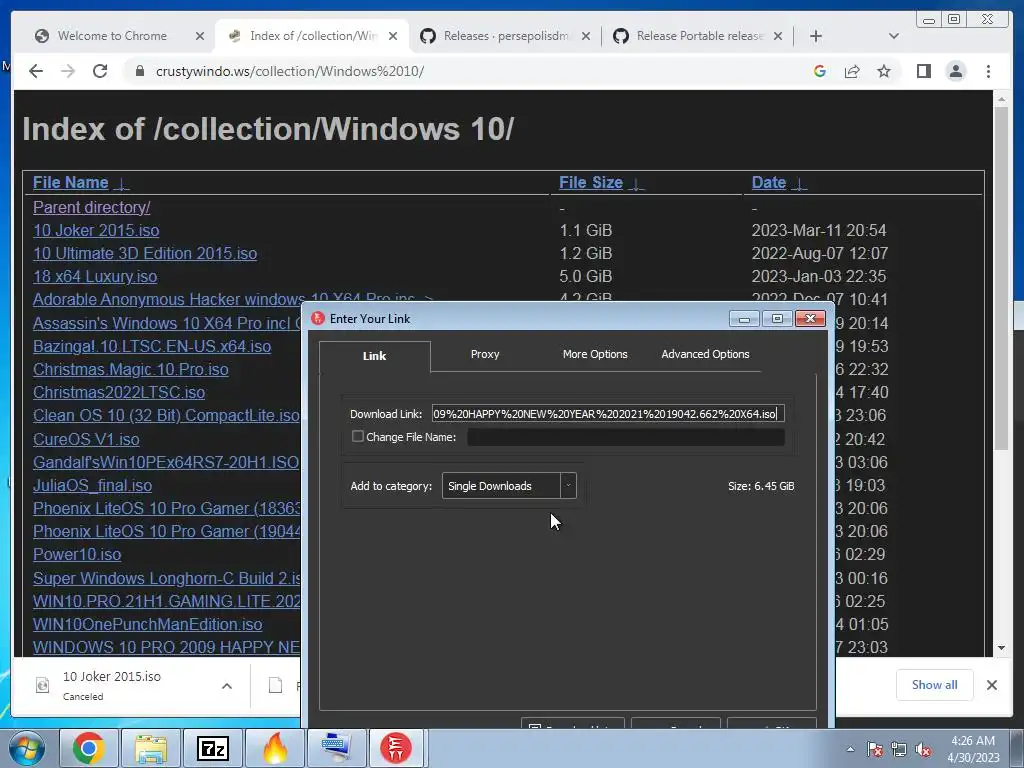Open File Explorer from taskbar
Image resolution: width=1024 pixels, height=768 pixels.
click(x=151, y=748)
